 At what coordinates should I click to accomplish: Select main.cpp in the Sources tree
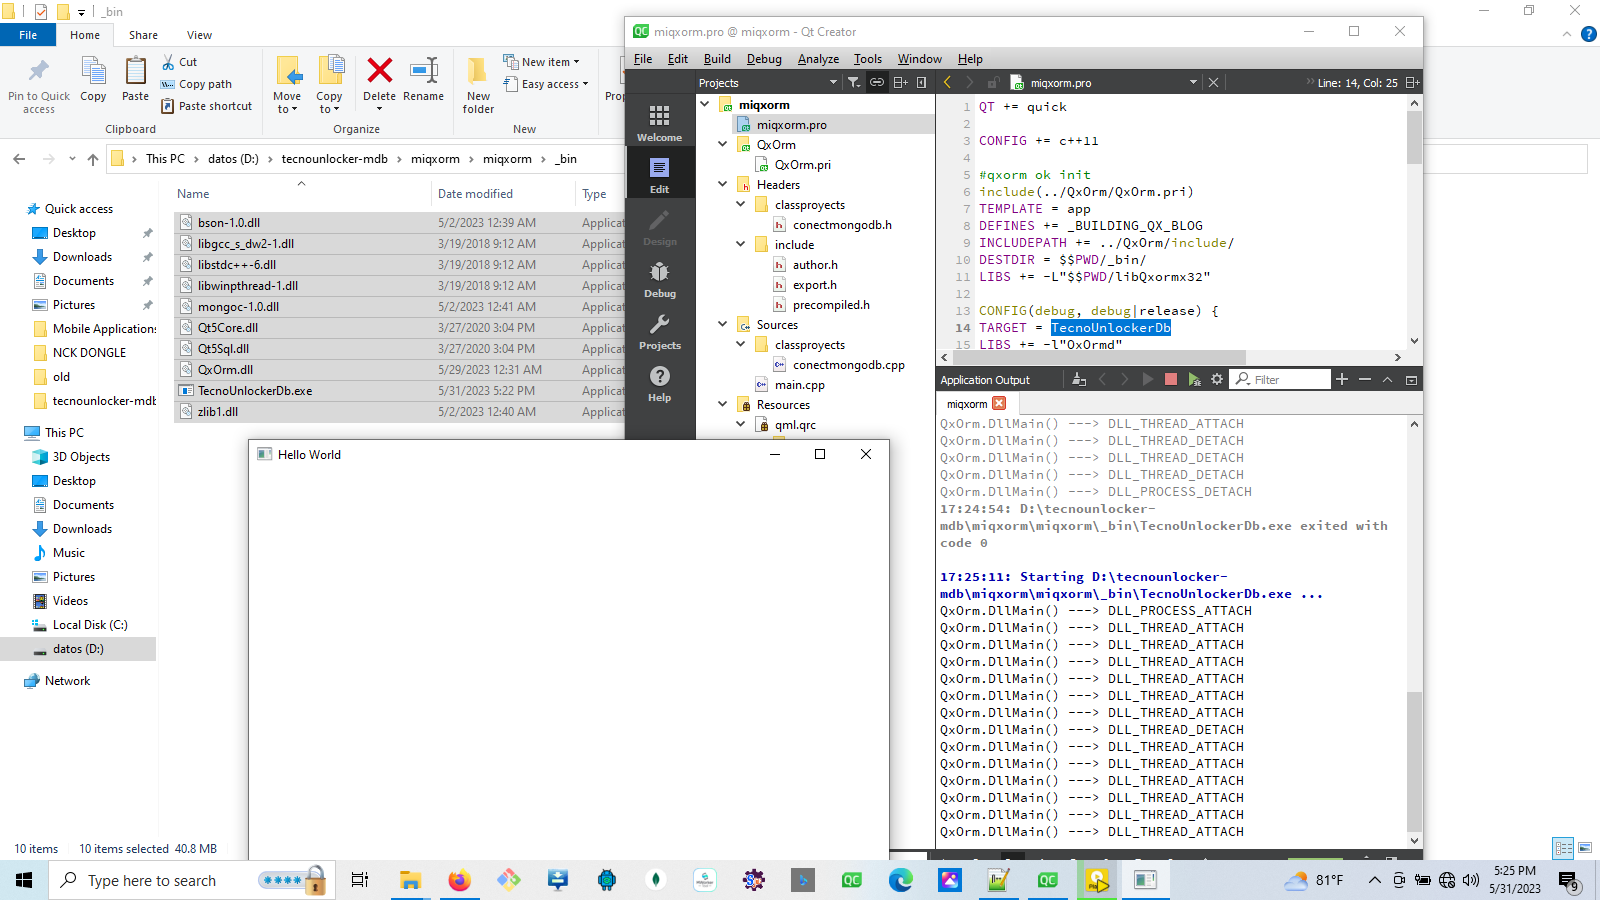pyautogui.click(x=800, y=385)
